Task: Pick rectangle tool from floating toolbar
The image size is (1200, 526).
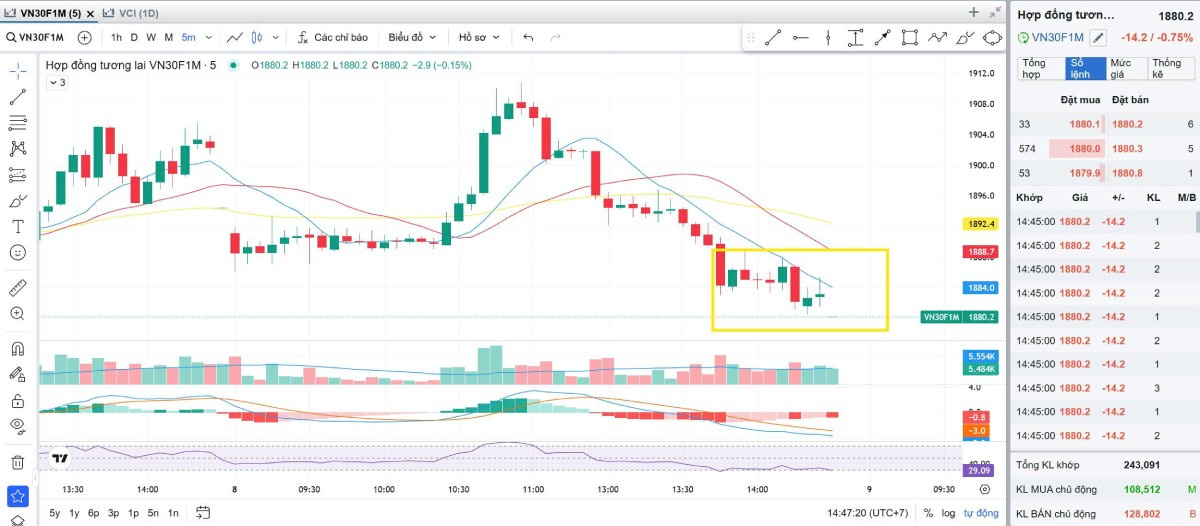Action: [x=909, y=38]
